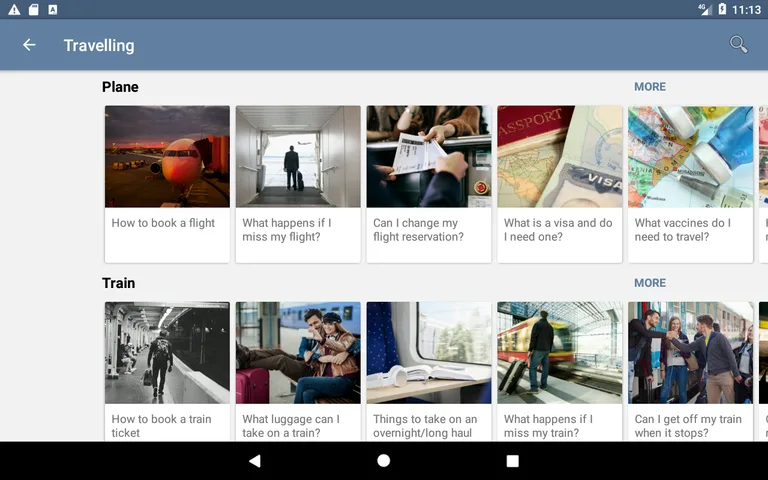This screenshot has height=480, width=768.
Task: Tap the Android recent apps square button
Action: click(x=512, y=460)
